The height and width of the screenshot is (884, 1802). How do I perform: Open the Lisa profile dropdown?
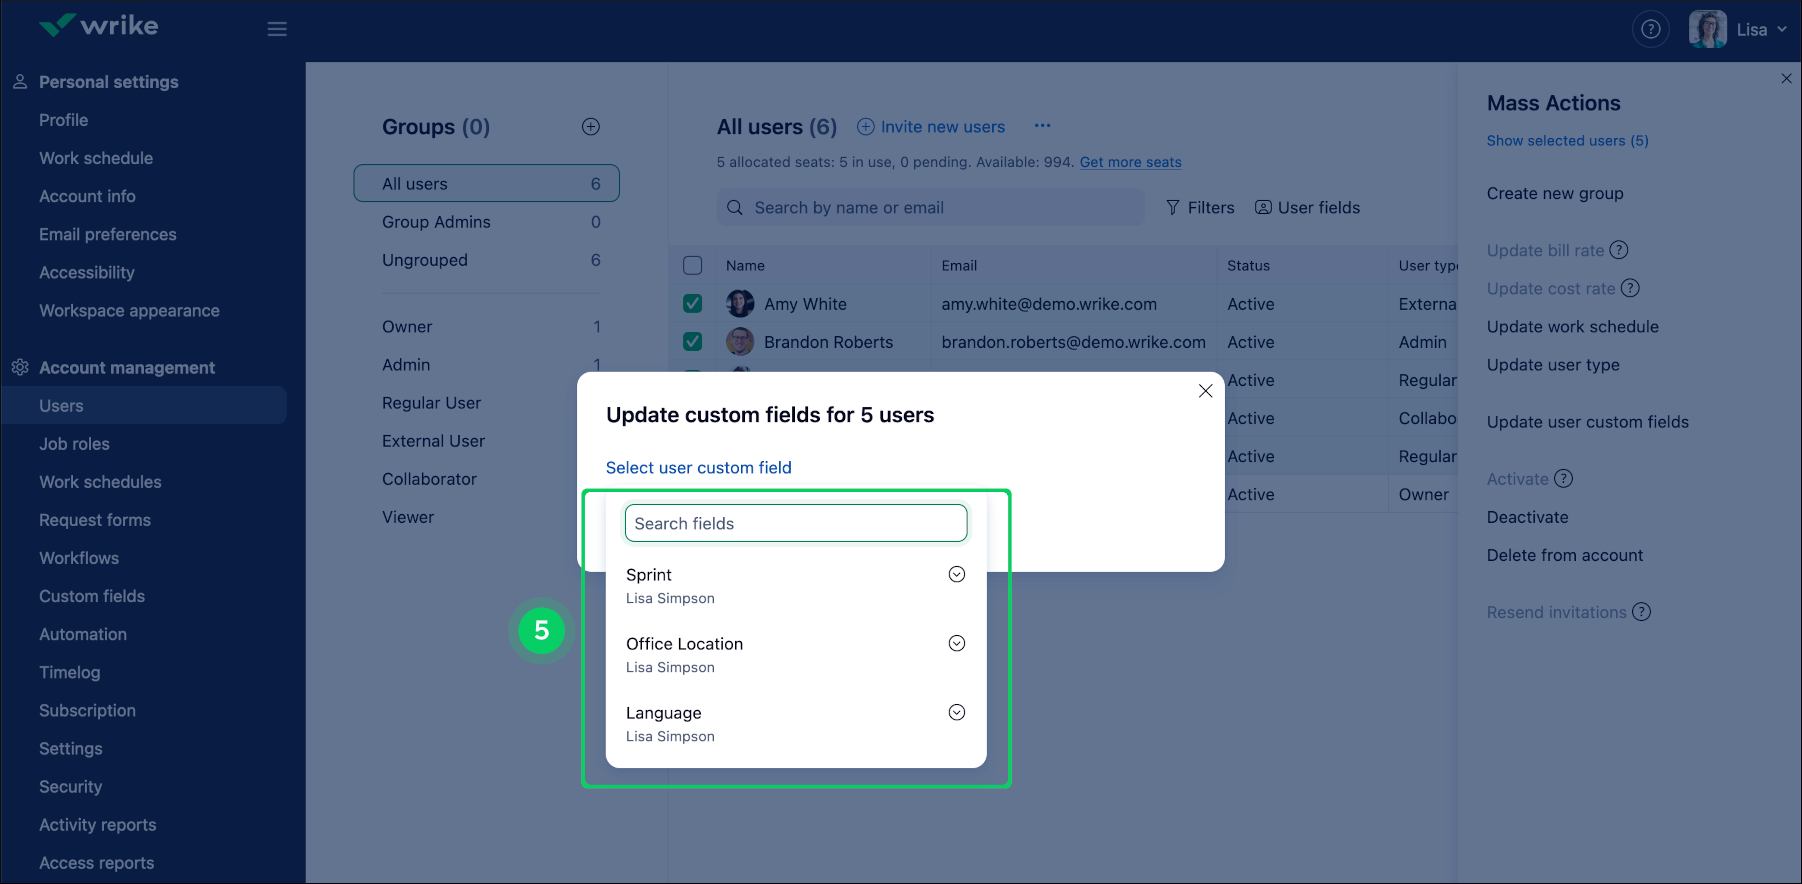[1739, 29]
